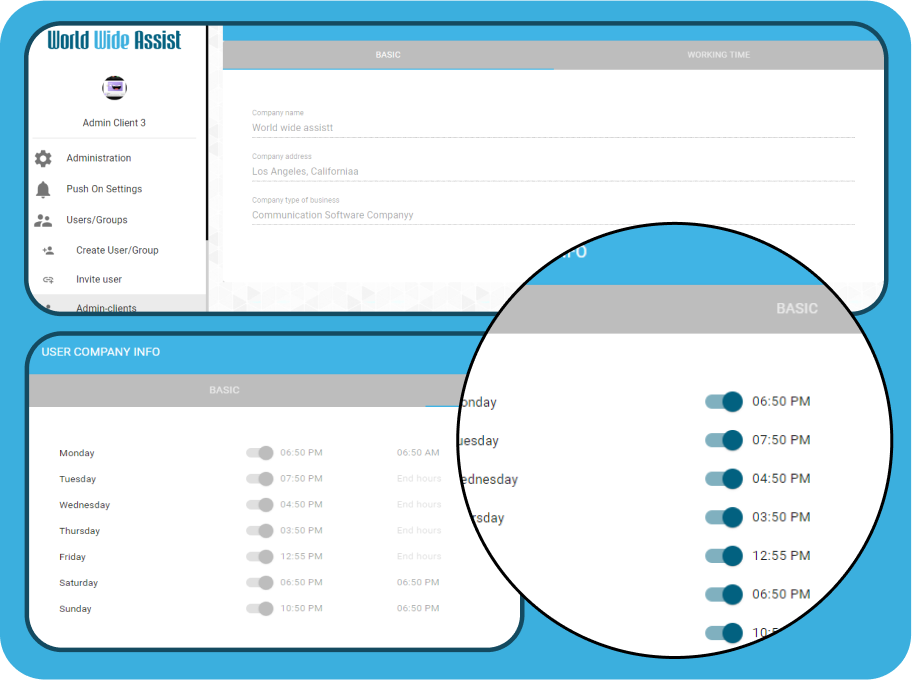Toggle Wednesday switch in magnified view
Image resolution: width=913 pixels, height=680 pixels.
(x=724, y=479)
